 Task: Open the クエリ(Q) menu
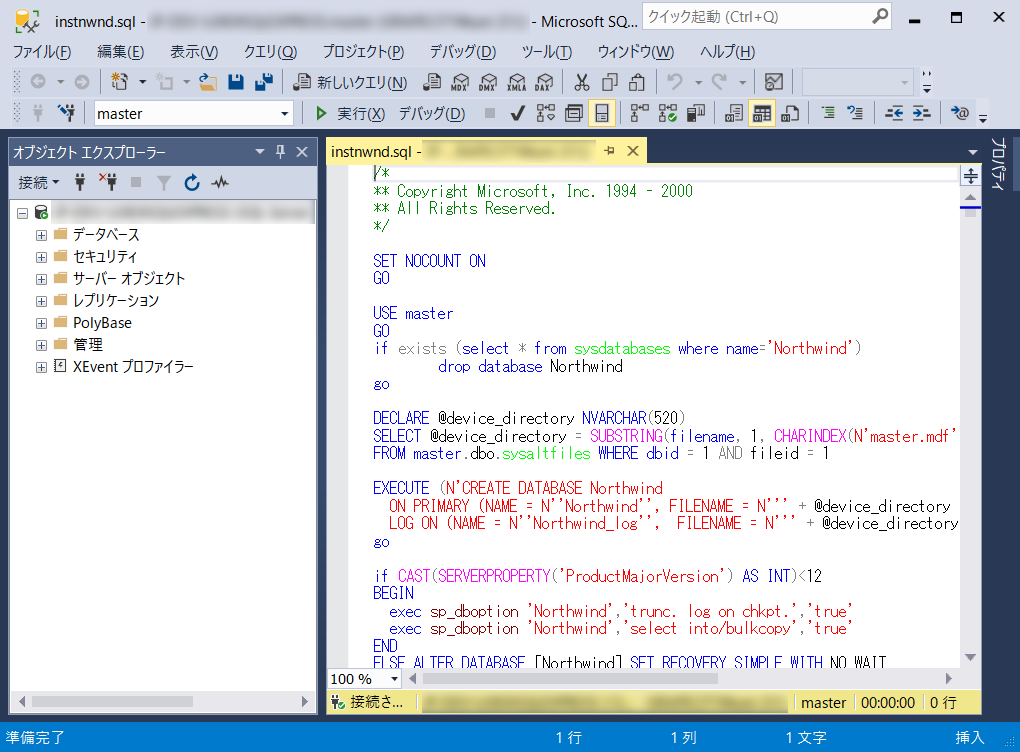(x=270, y=51)
